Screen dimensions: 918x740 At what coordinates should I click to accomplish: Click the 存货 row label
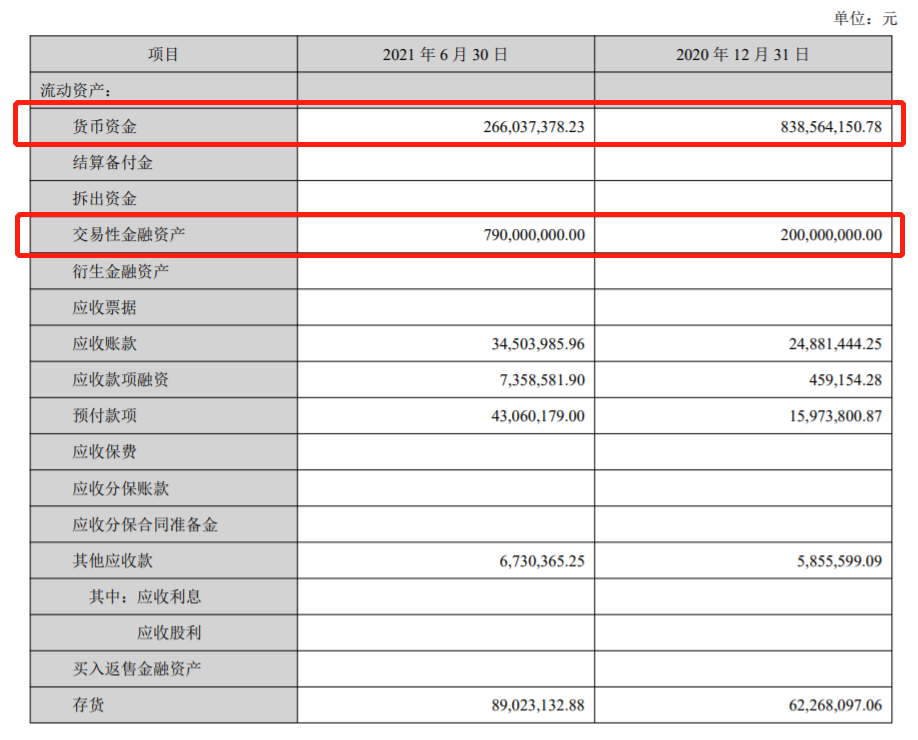pos(88,704)
